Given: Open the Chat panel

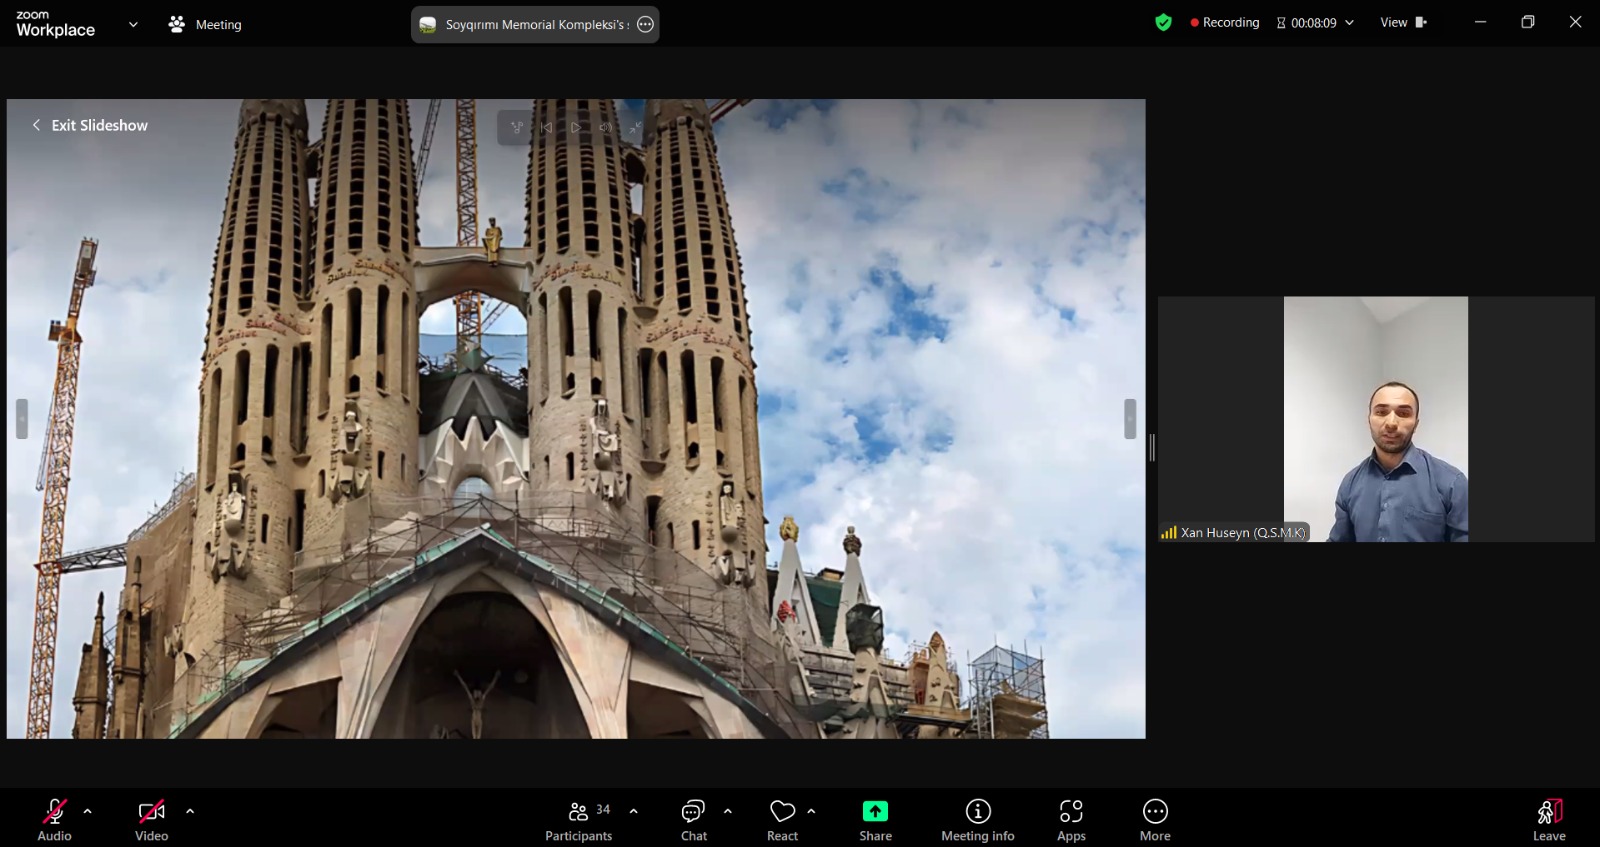Looking at the screenshot, I should [x=693, y=820].
